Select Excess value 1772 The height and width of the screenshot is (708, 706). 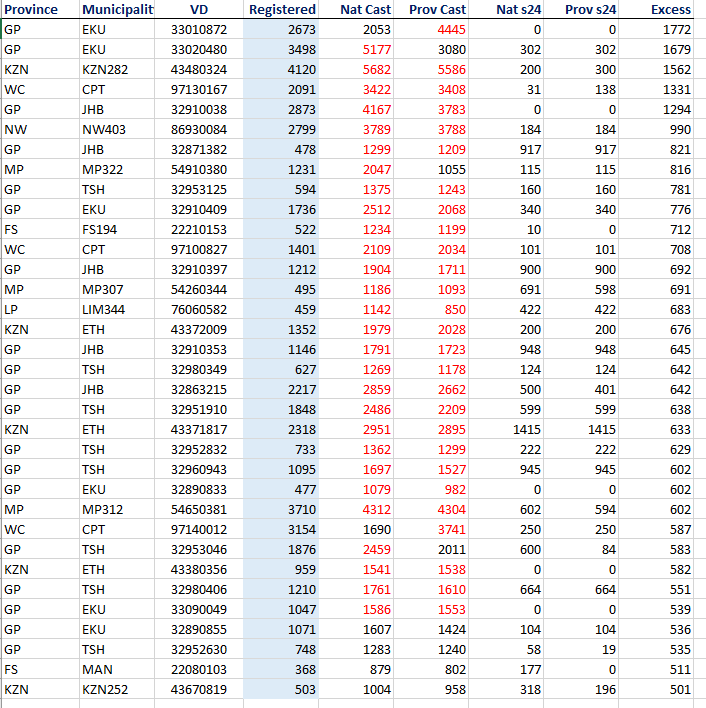pos(677,30)
